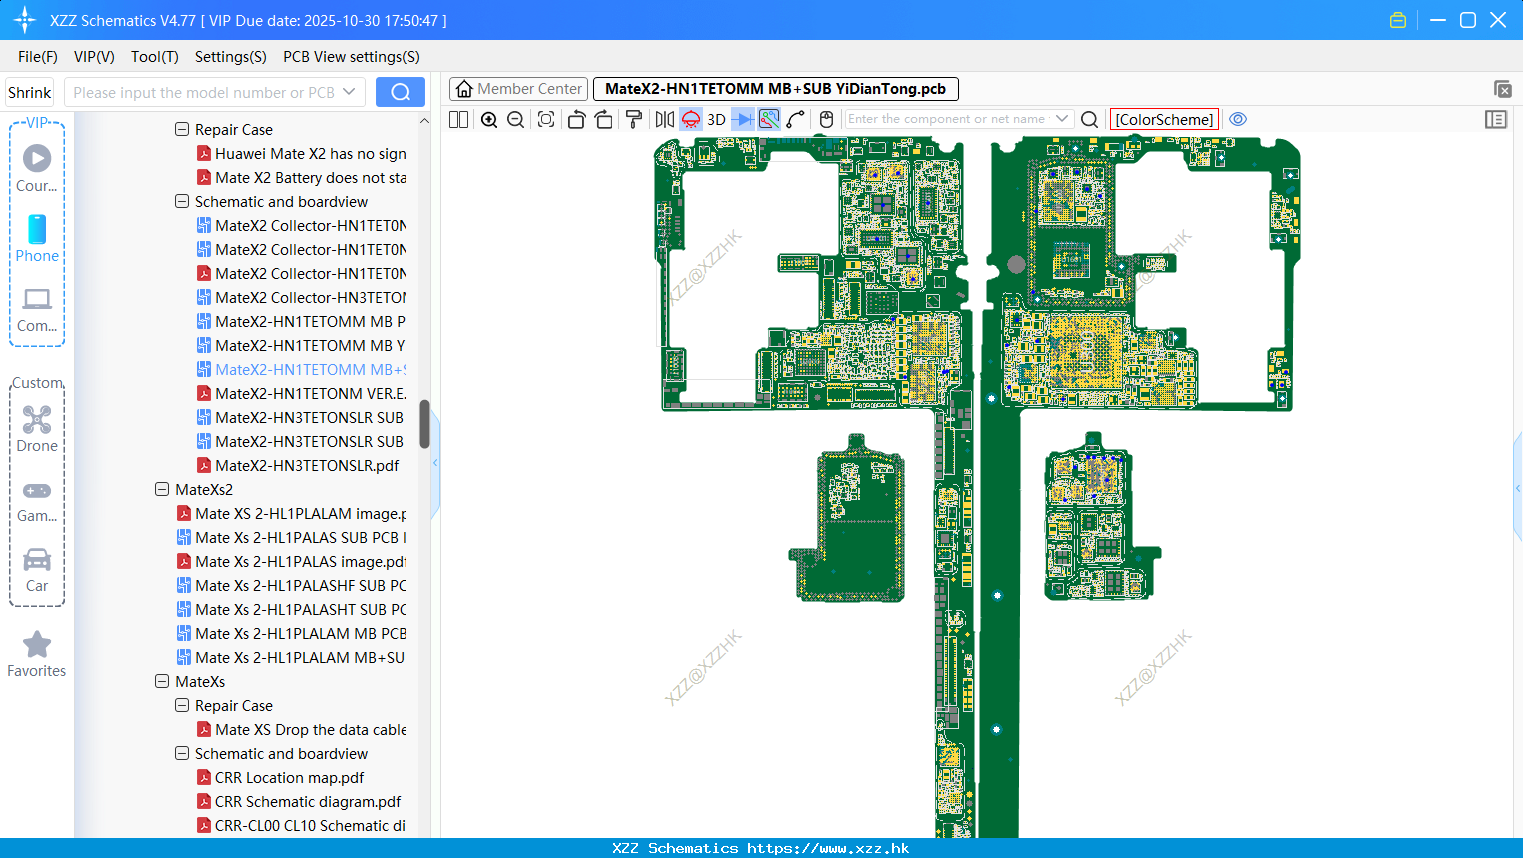
Task: Zoom in on the PCB view
Action: (489, 119)
